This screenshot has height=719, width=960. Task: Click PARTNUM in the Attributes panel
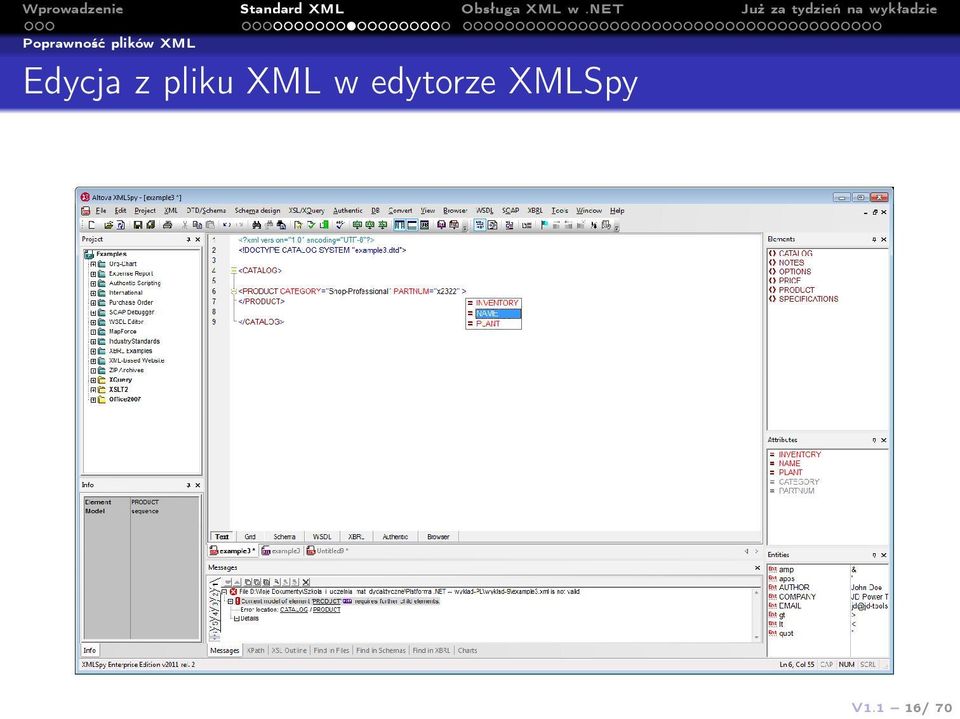(x=797, y=491)
